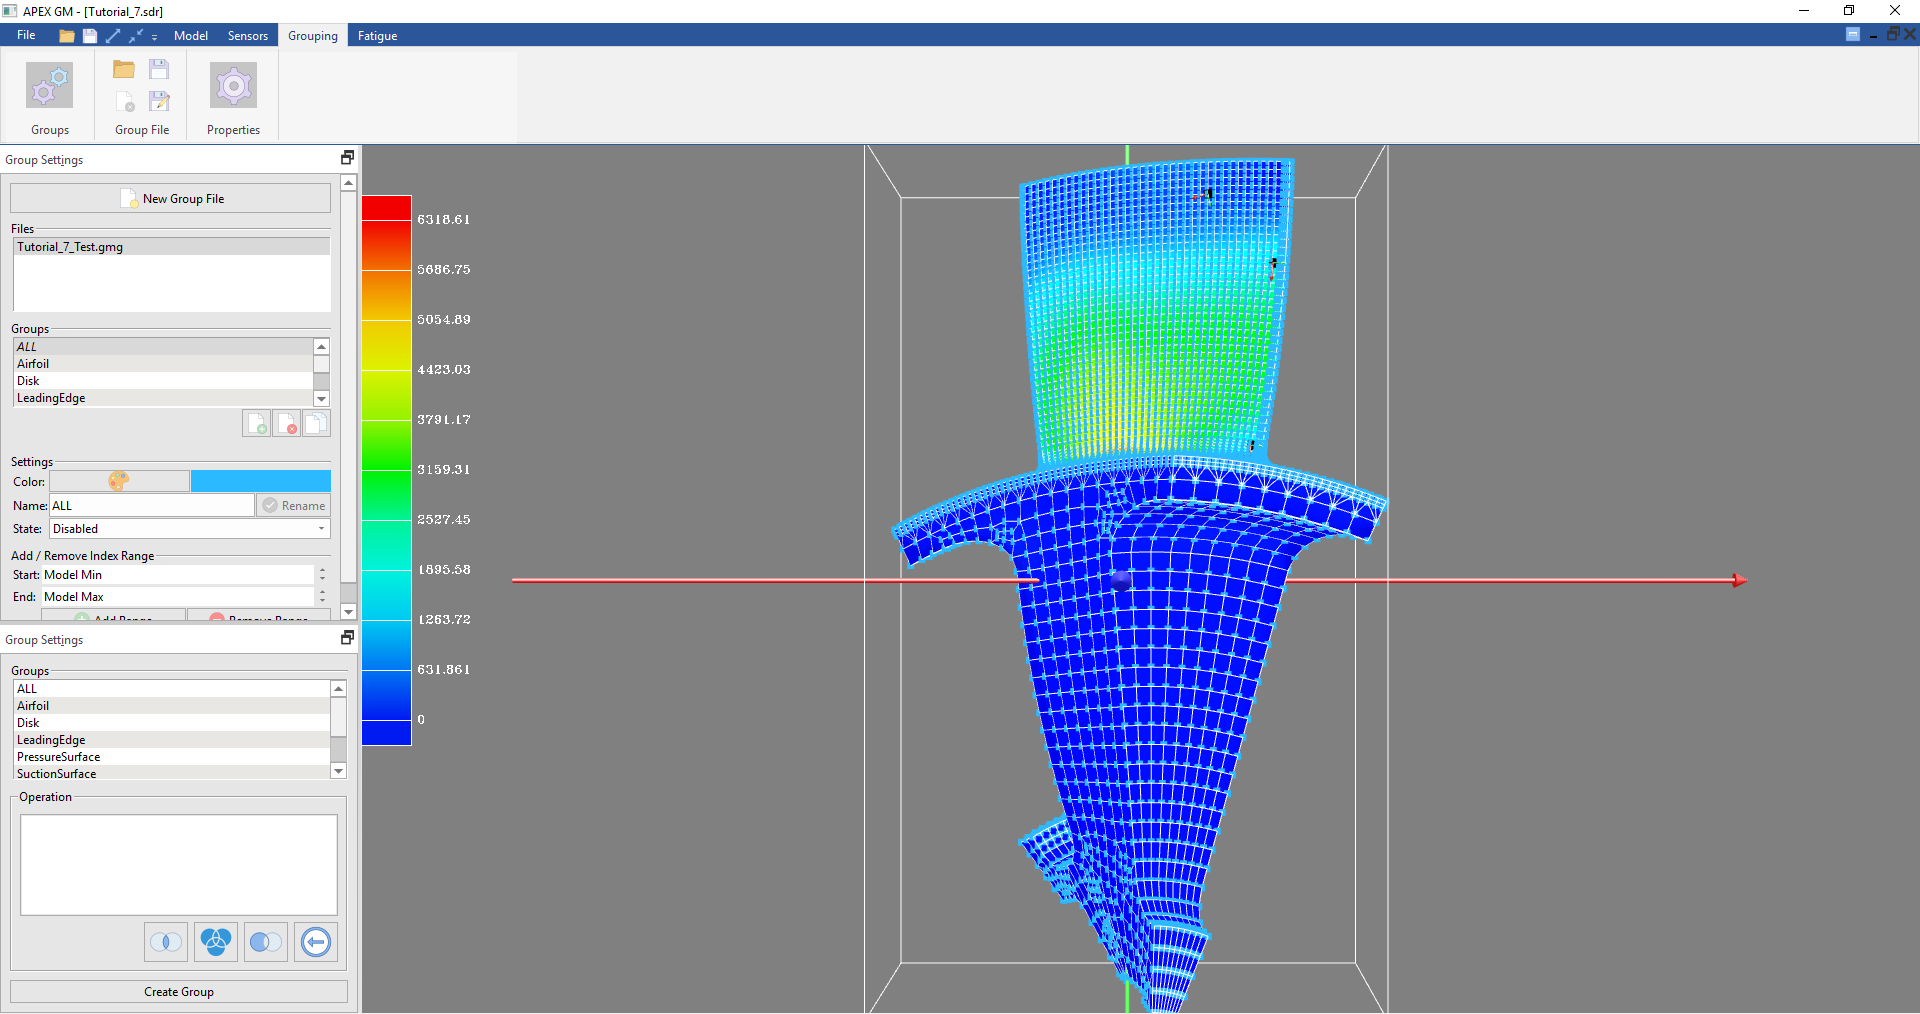Click the blue group color swatch
The width and height of the screenshot is (1920, 1014).
point(261,481)
